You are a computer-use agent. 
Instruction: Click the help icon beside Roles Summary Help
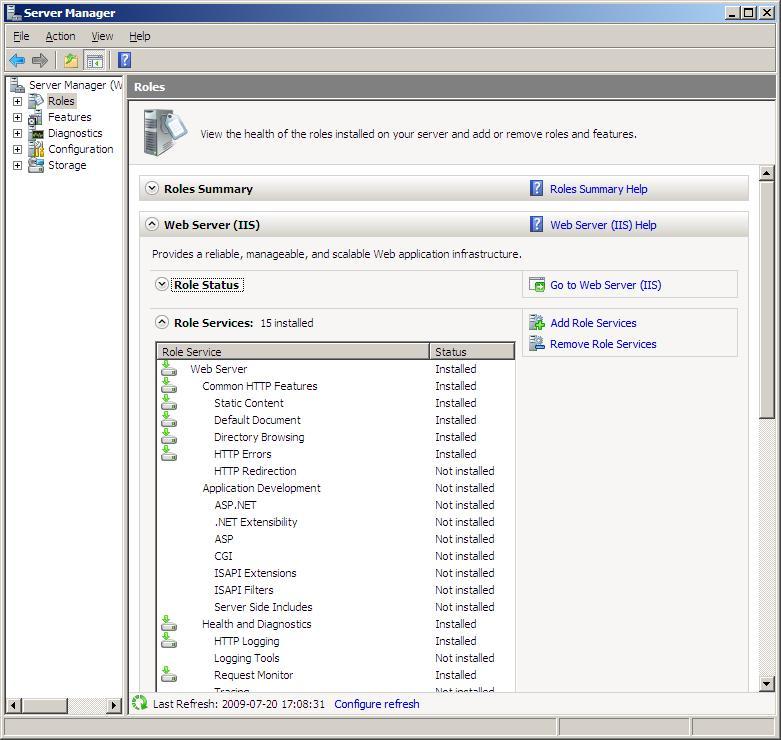[x=536, y=188]
